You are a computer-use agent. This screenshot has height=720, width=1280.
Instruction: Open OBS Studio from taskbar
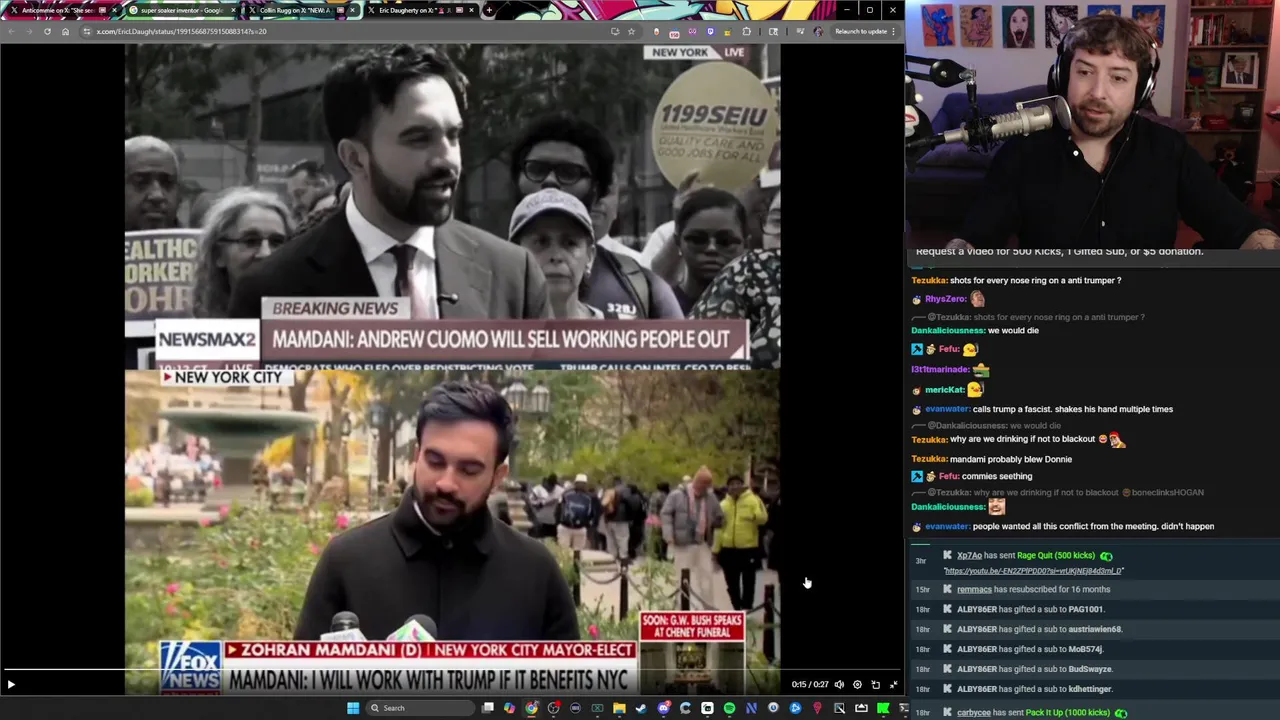[553, 708]
